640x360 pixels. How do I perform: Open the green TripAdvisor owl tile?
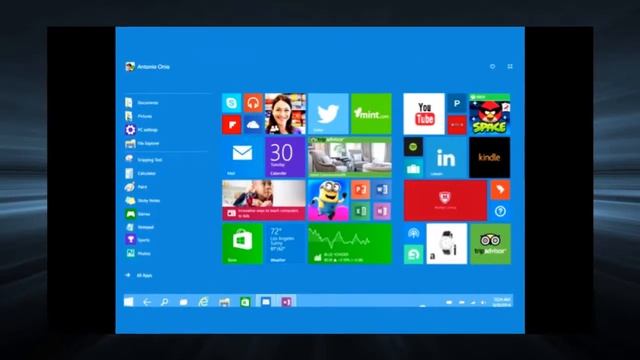pyautogui.click(x=490, y=244)
